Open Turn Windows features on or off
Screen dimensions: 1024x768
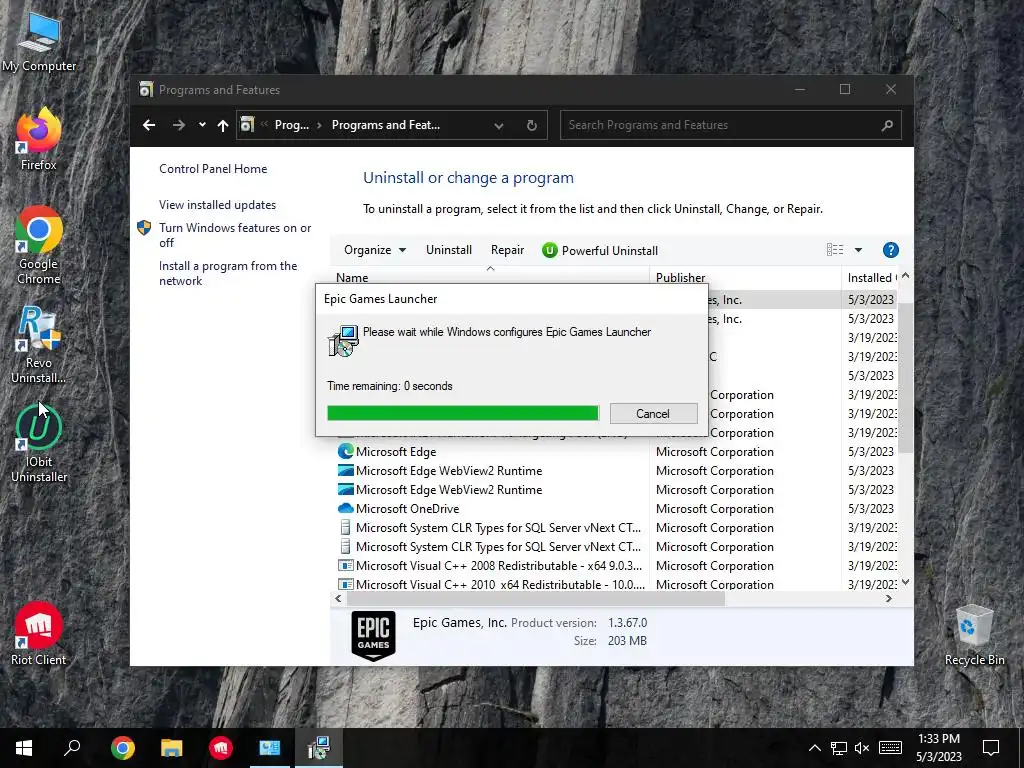click(x=234, y=235)
